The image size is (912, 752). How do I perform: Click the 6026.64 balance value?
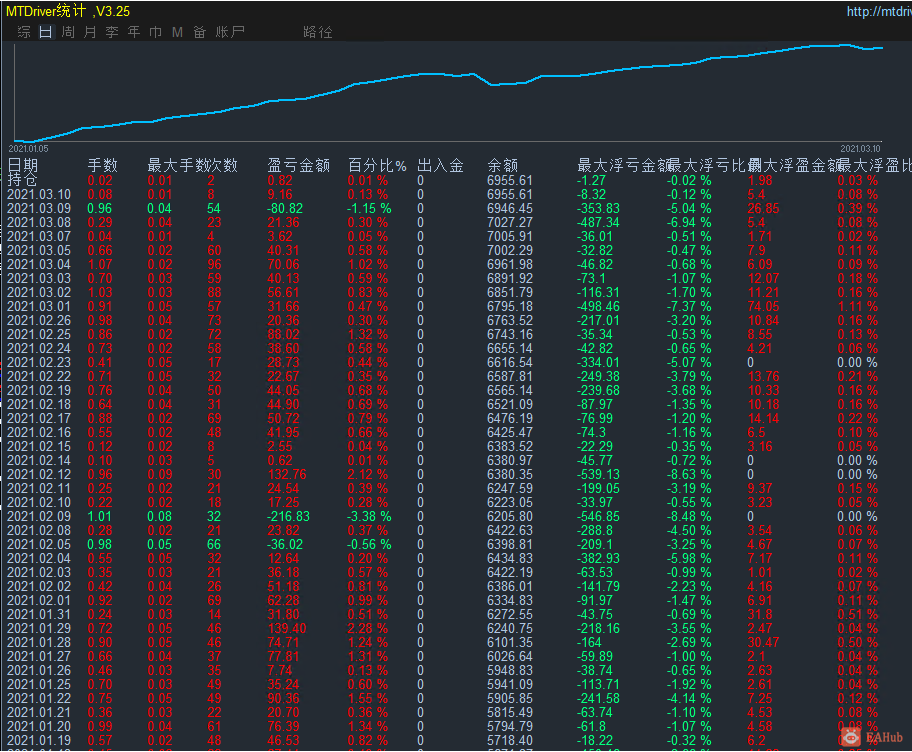click(x=510, y=656)
